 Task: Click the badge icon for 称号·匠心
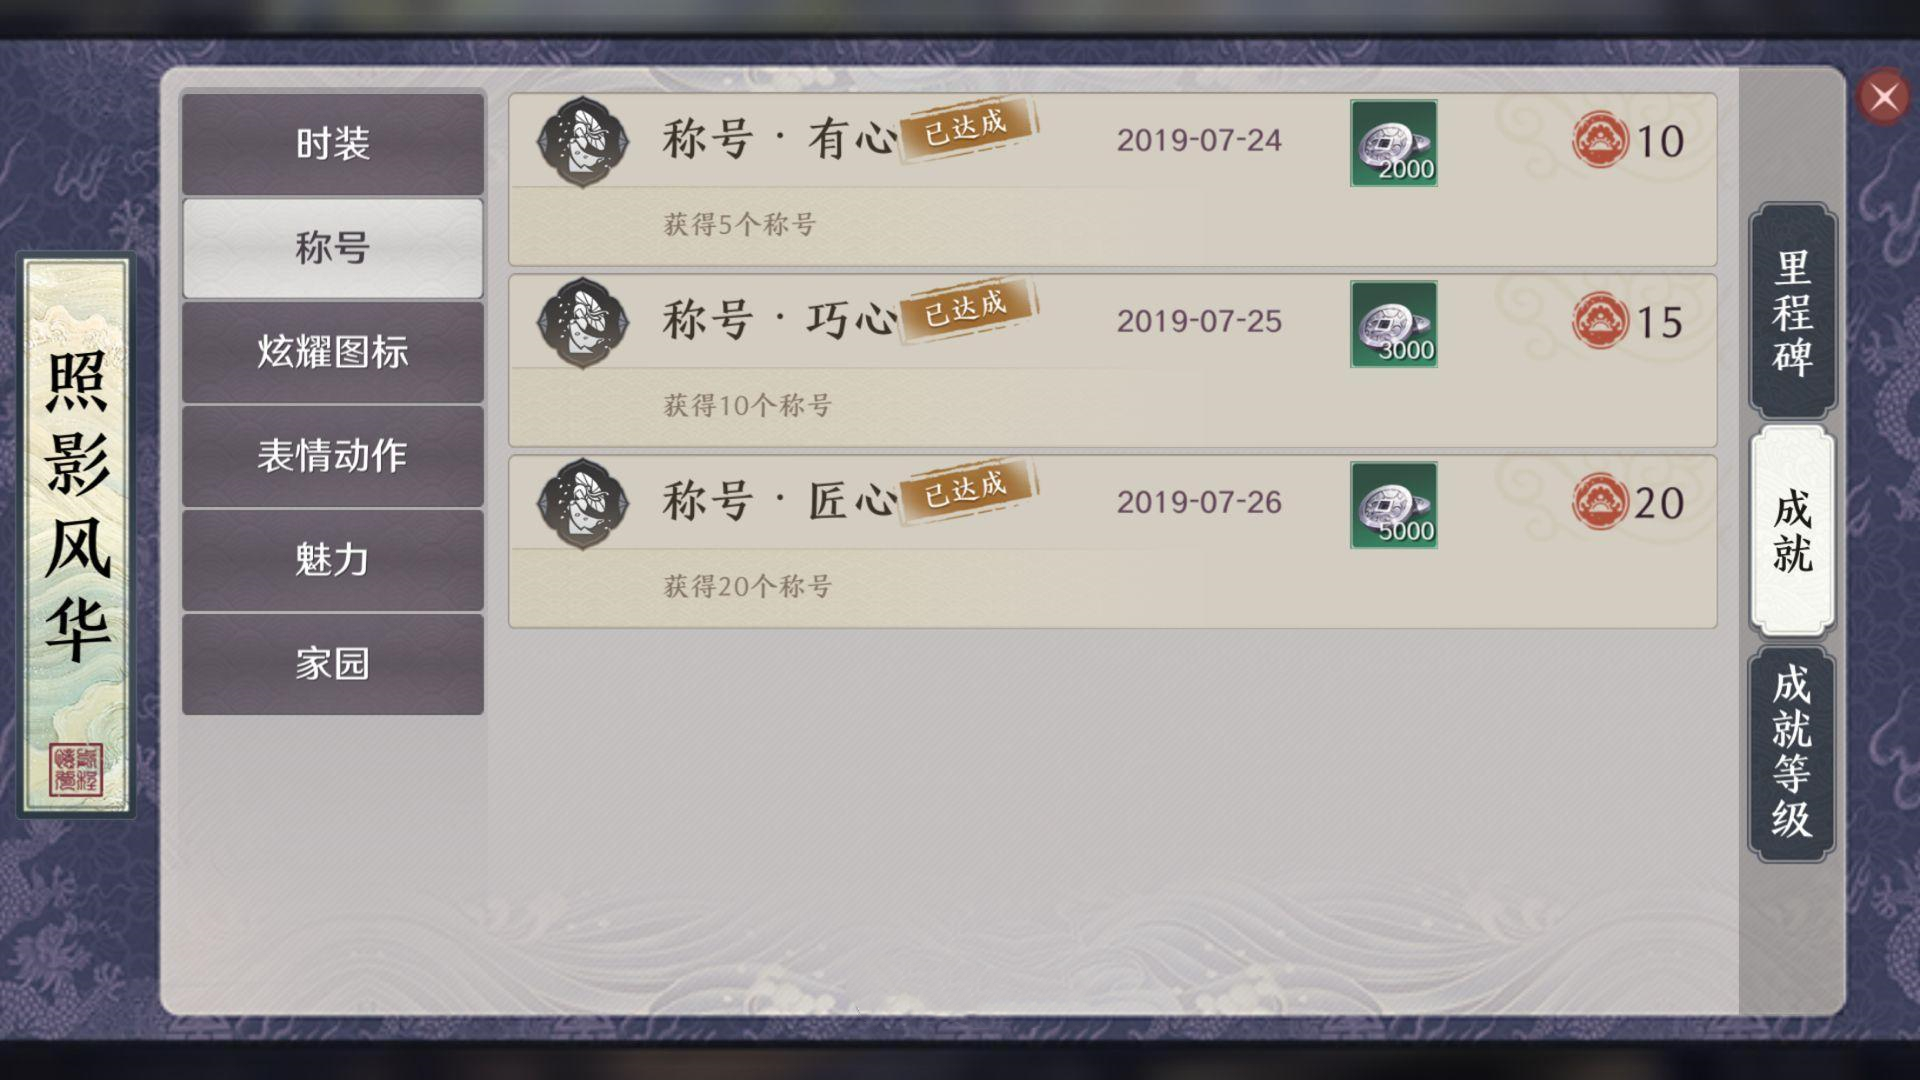pyautogui.click(x=583, y=504)
